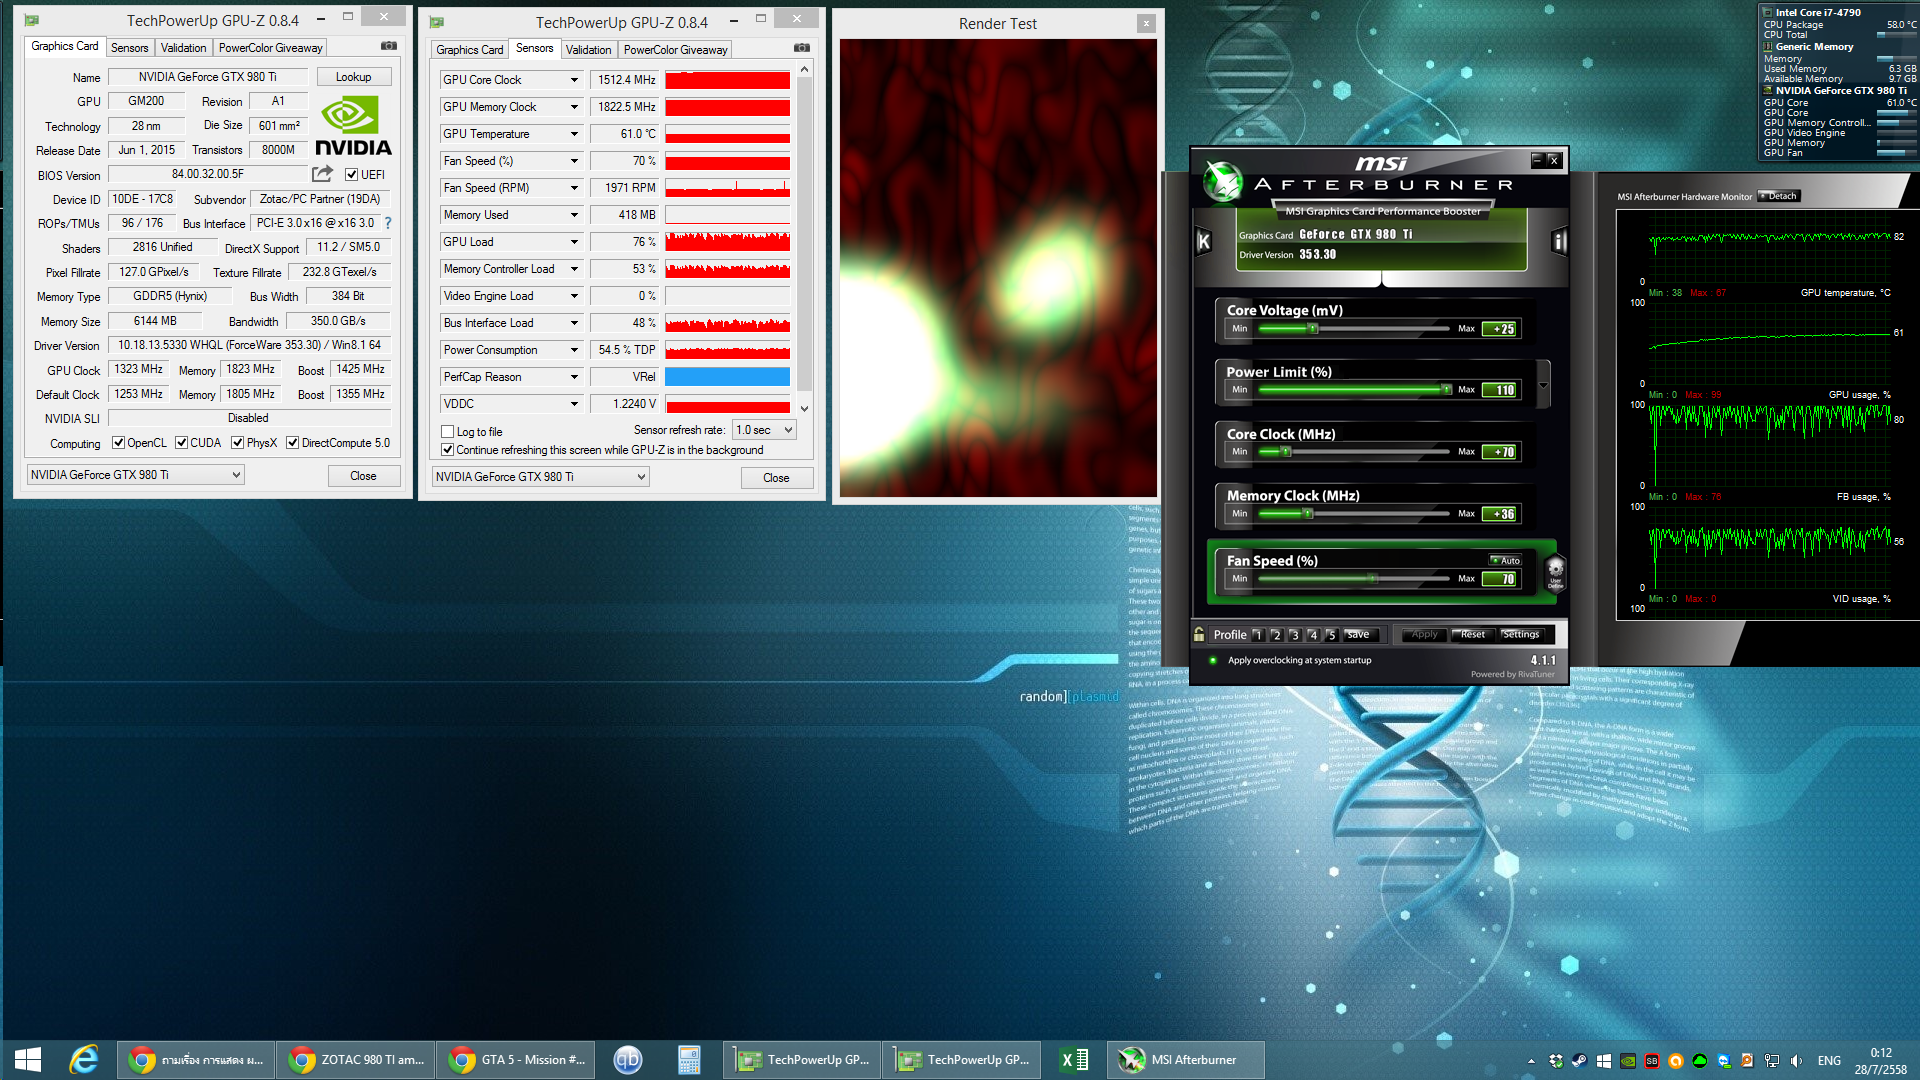Image resolution: width=1920 pixels, height=1080 pixels.
Task: Click the Lookup button next to GPU name
Action: [353, 77]
